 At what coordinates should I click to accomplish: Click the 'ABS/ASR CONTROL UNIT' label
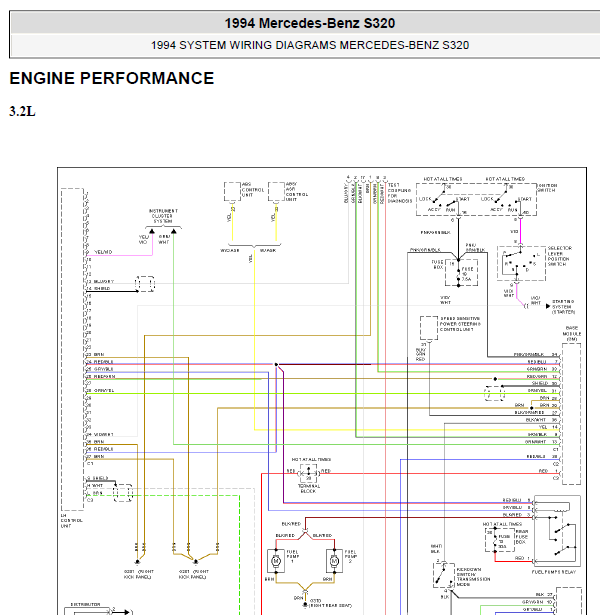point(297,191)
